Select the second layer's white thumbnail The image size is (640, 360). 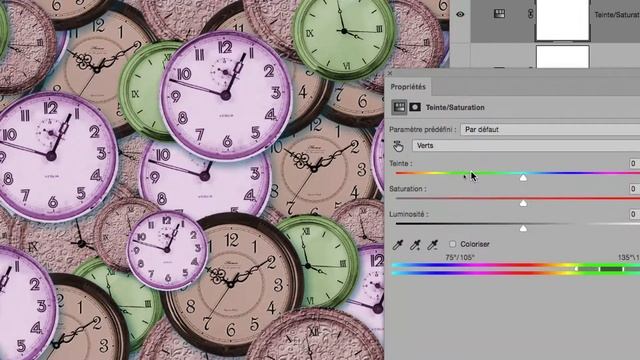[x=562, y=56]
